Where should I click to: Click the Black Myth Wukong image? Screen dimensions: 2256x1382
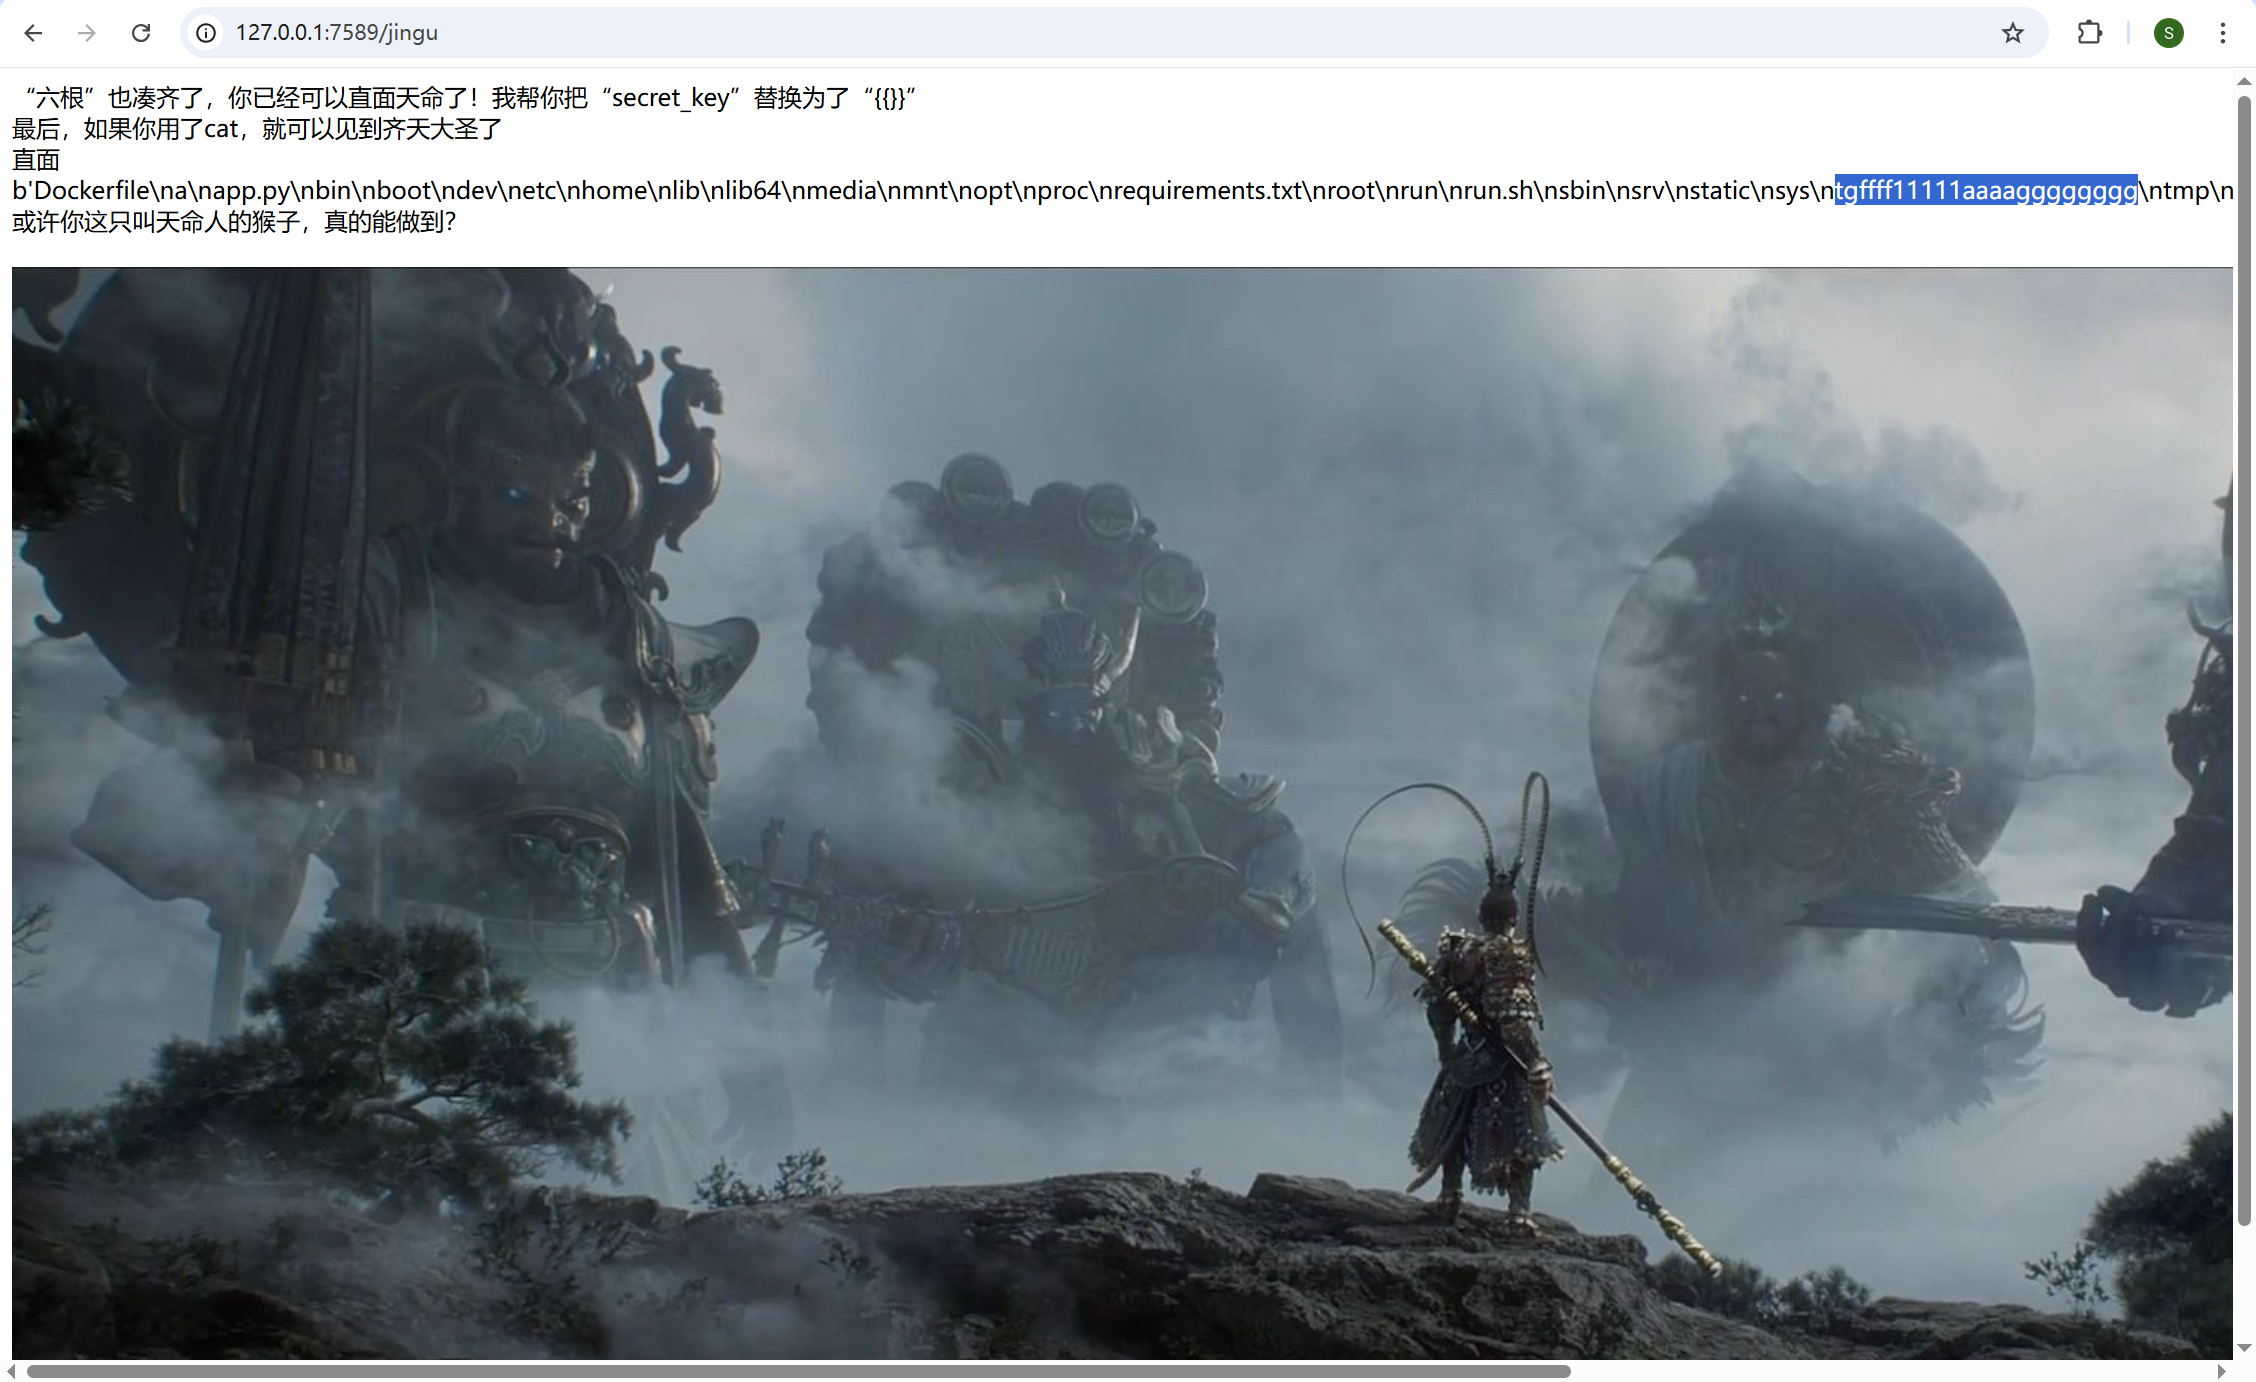tap(1122, 813)
